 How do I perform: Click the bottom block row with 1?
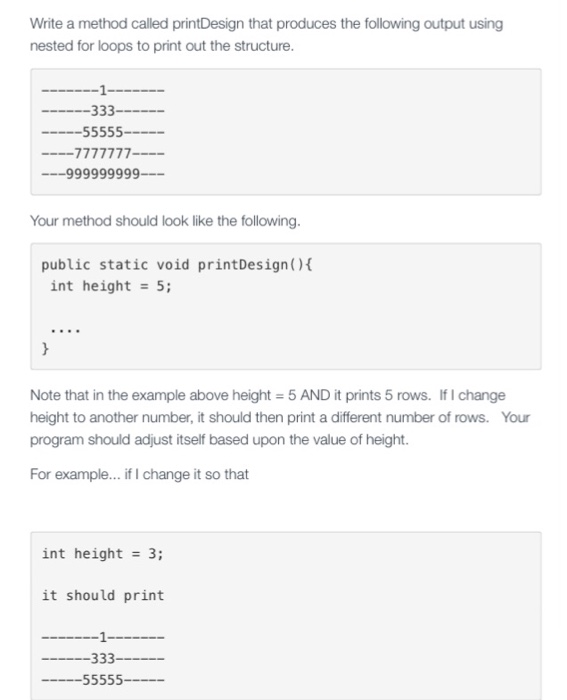pyautogui.click(x=103, y=637)
